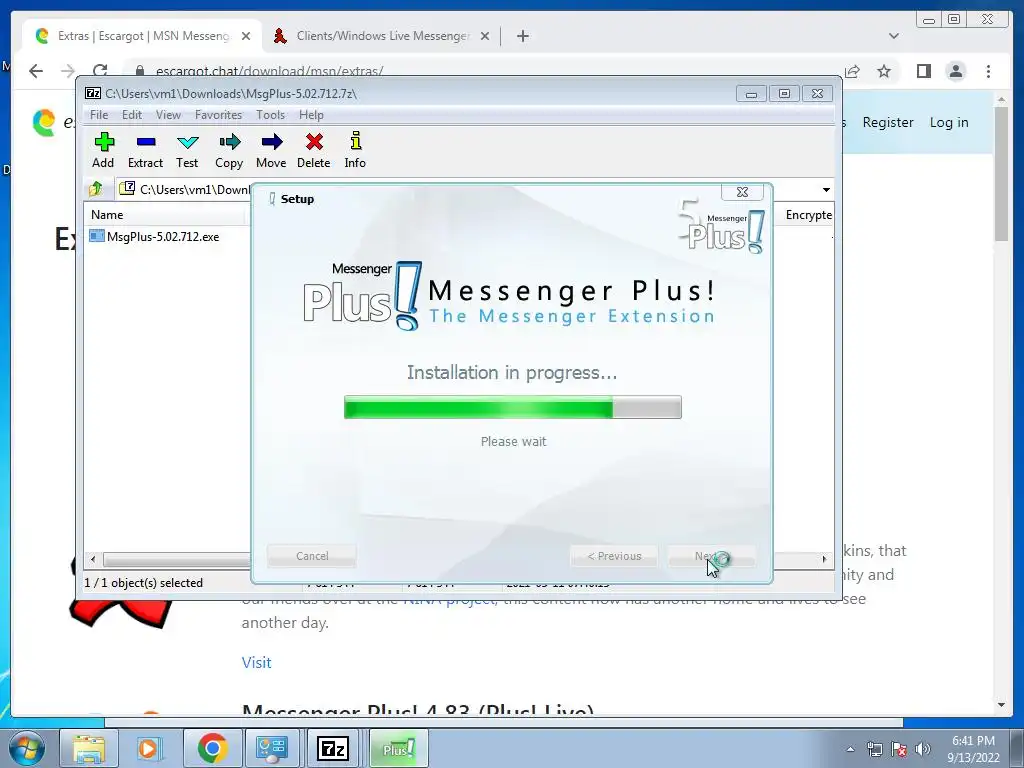Click the Move icon in 7-Zip toolbar
This screenshot has height=768, width=1024.
click(272, 142)
